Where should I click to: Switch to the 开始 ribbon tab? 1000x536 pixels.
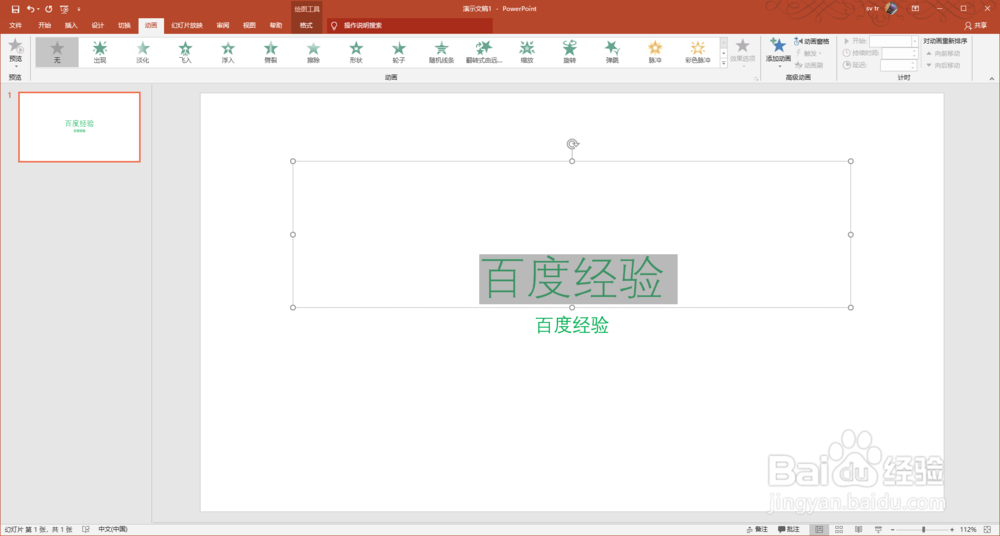45,26
